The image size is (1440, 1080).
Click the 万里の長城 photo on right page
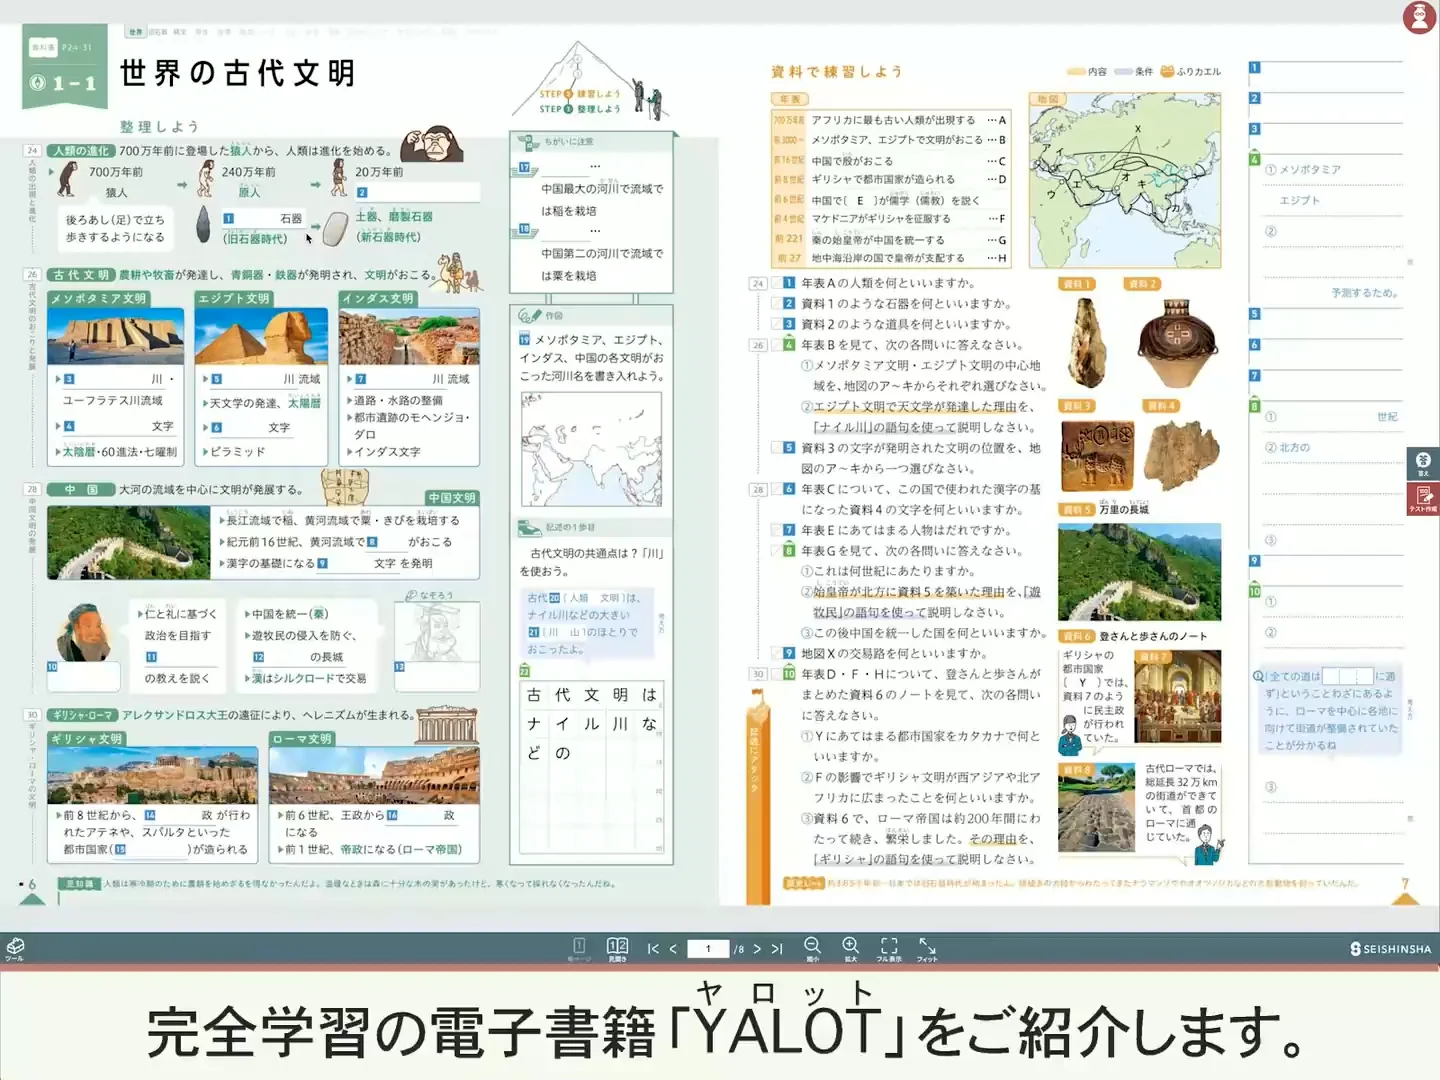1139,571
